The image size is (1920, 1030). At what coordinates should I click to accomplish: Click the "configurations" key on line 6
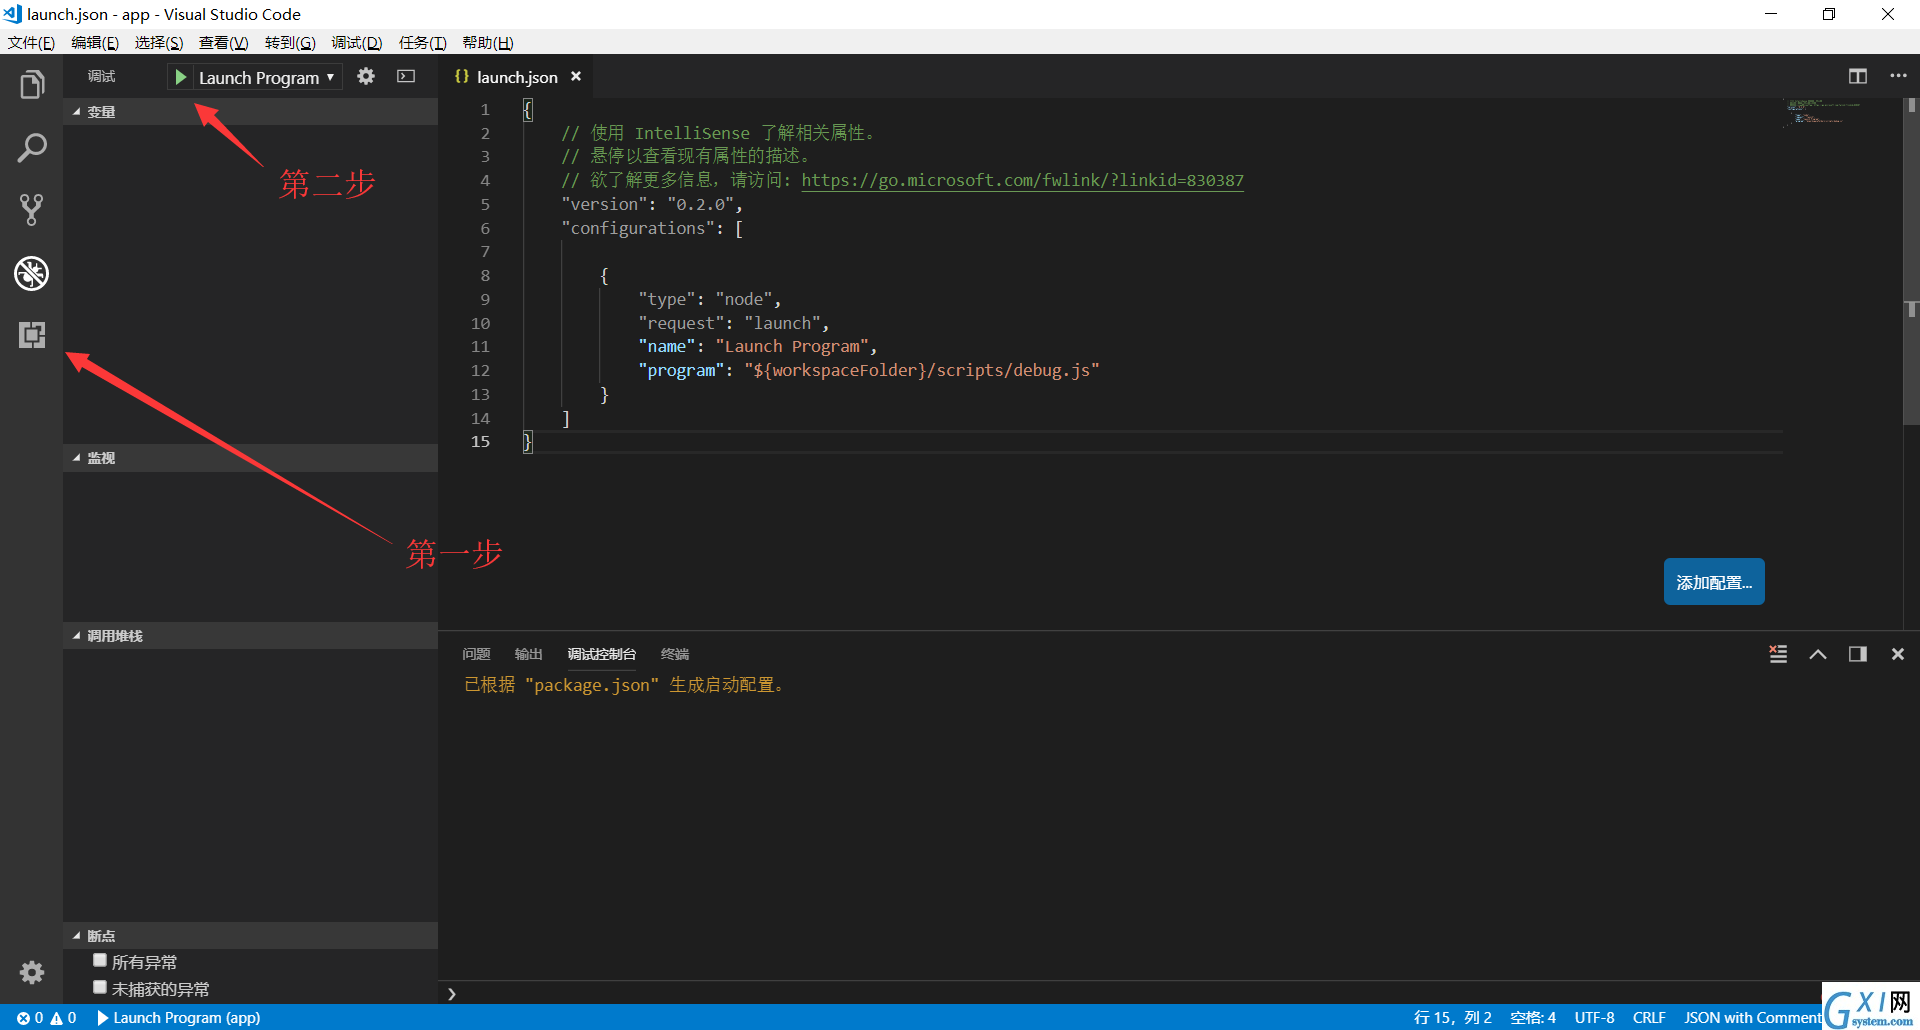click(638, 228)
